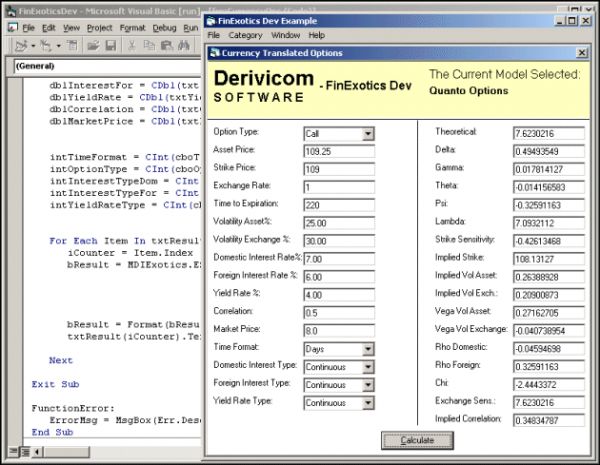Open Visual Basic Run menu
Image resolution: width=600 pixels, height=465 pixels.
pos(191,28)
